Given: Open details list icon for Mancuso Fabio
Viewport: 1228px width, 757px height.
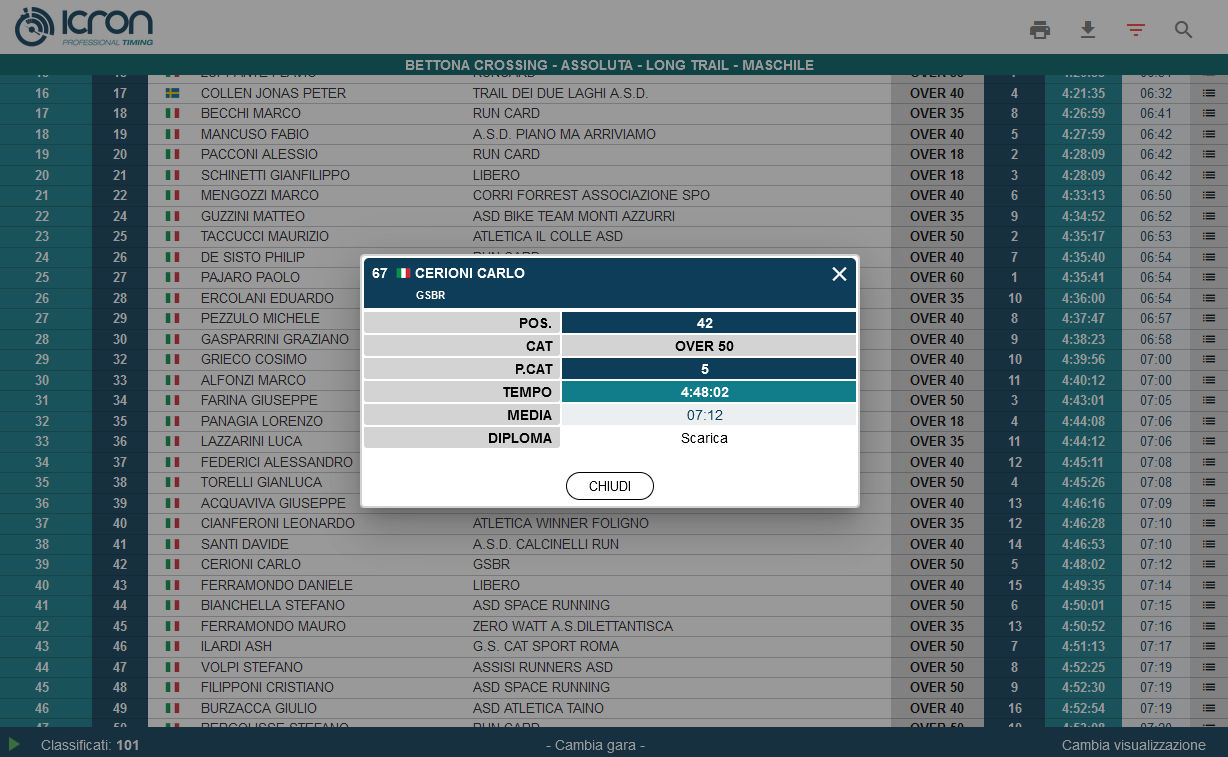Looking at the screenshot, I should click(1208, 134).
